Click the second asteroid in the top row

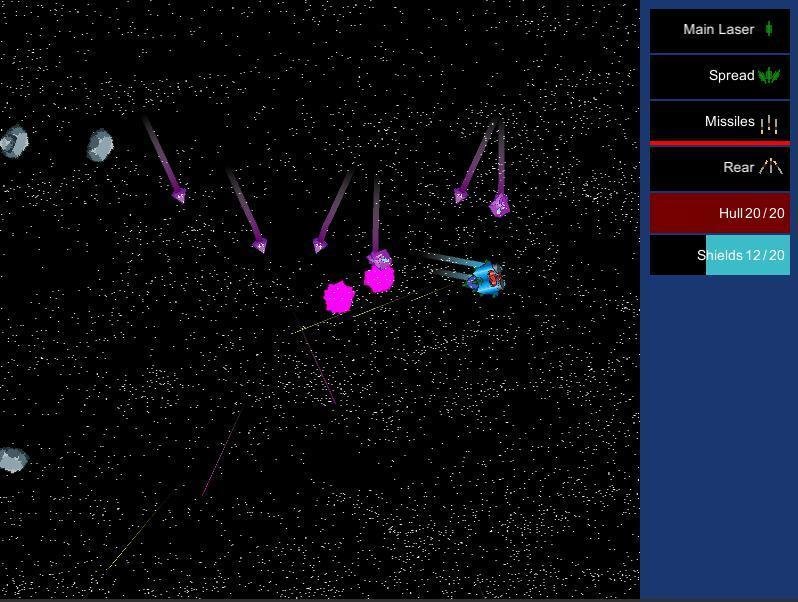[100, 146]
